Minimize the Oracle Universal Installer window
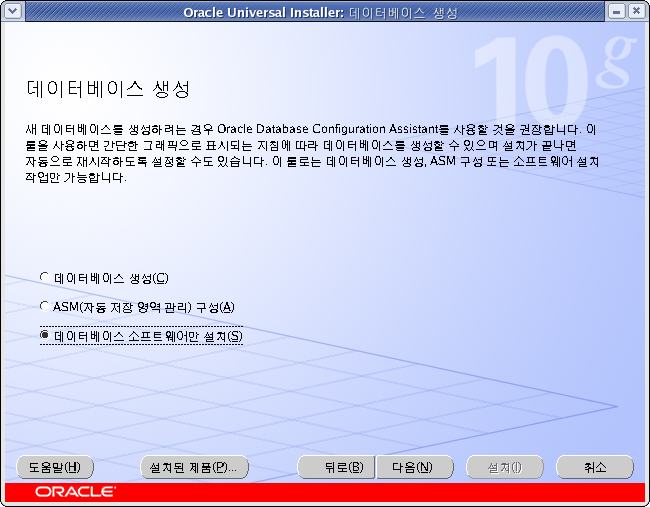This screenshot has width=650, height=507. [617, 11]
